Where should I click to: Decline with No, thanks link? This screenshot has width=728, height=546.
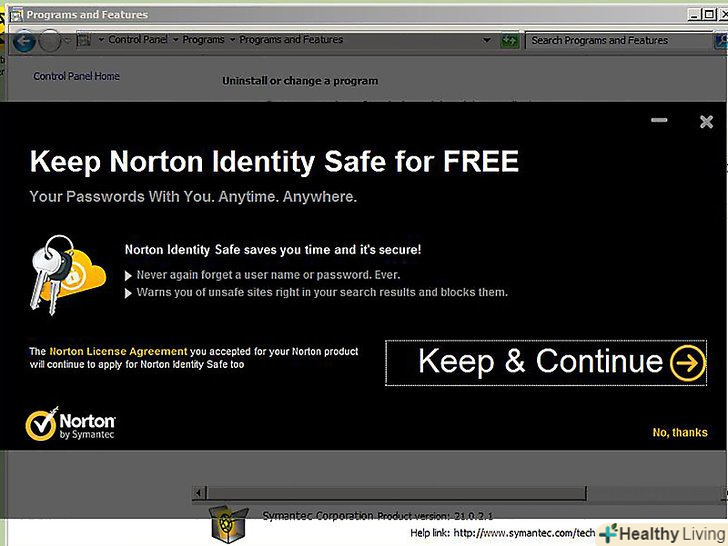(x=680, y=432)
